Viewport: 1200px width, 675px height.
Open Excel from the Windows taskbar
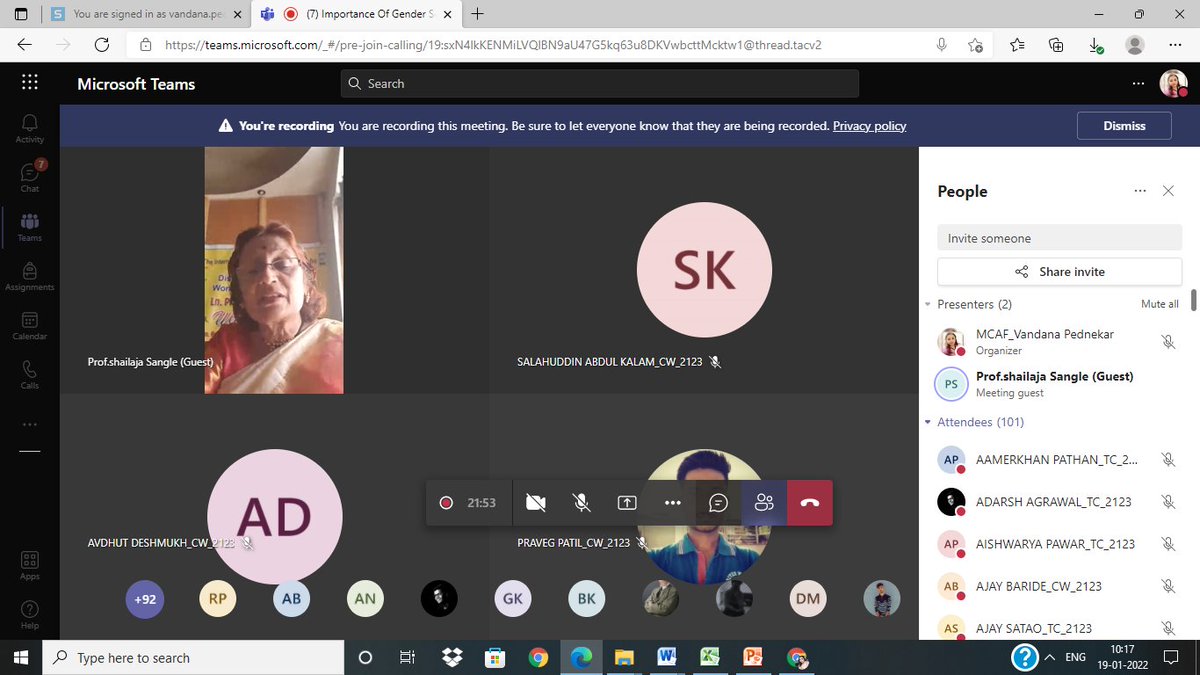[x=710, y=657]
